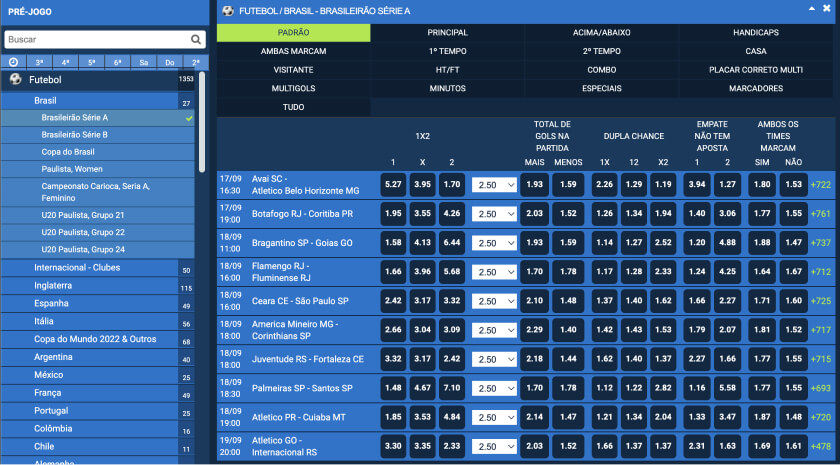This screenshot has width=840, height=465.
Task: Uncheck the Brasileirão Série A checkmark
Action: pos(189,118)
